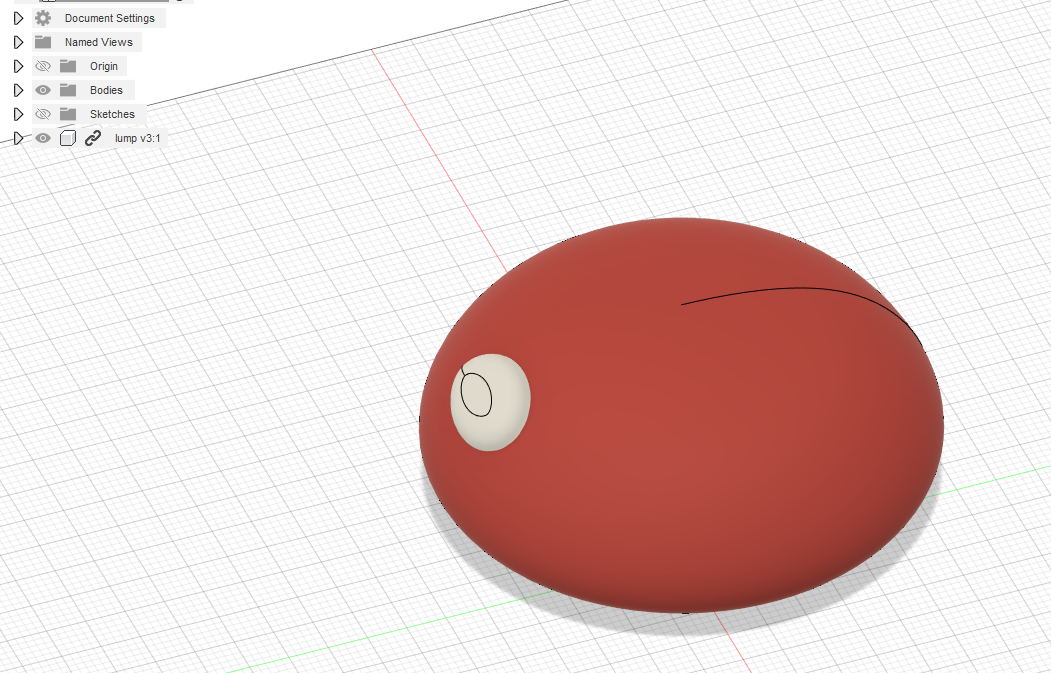Viewport: 1051px width, 673px height.
Task: Click the Origin folder icon
Action: (68, 66)
